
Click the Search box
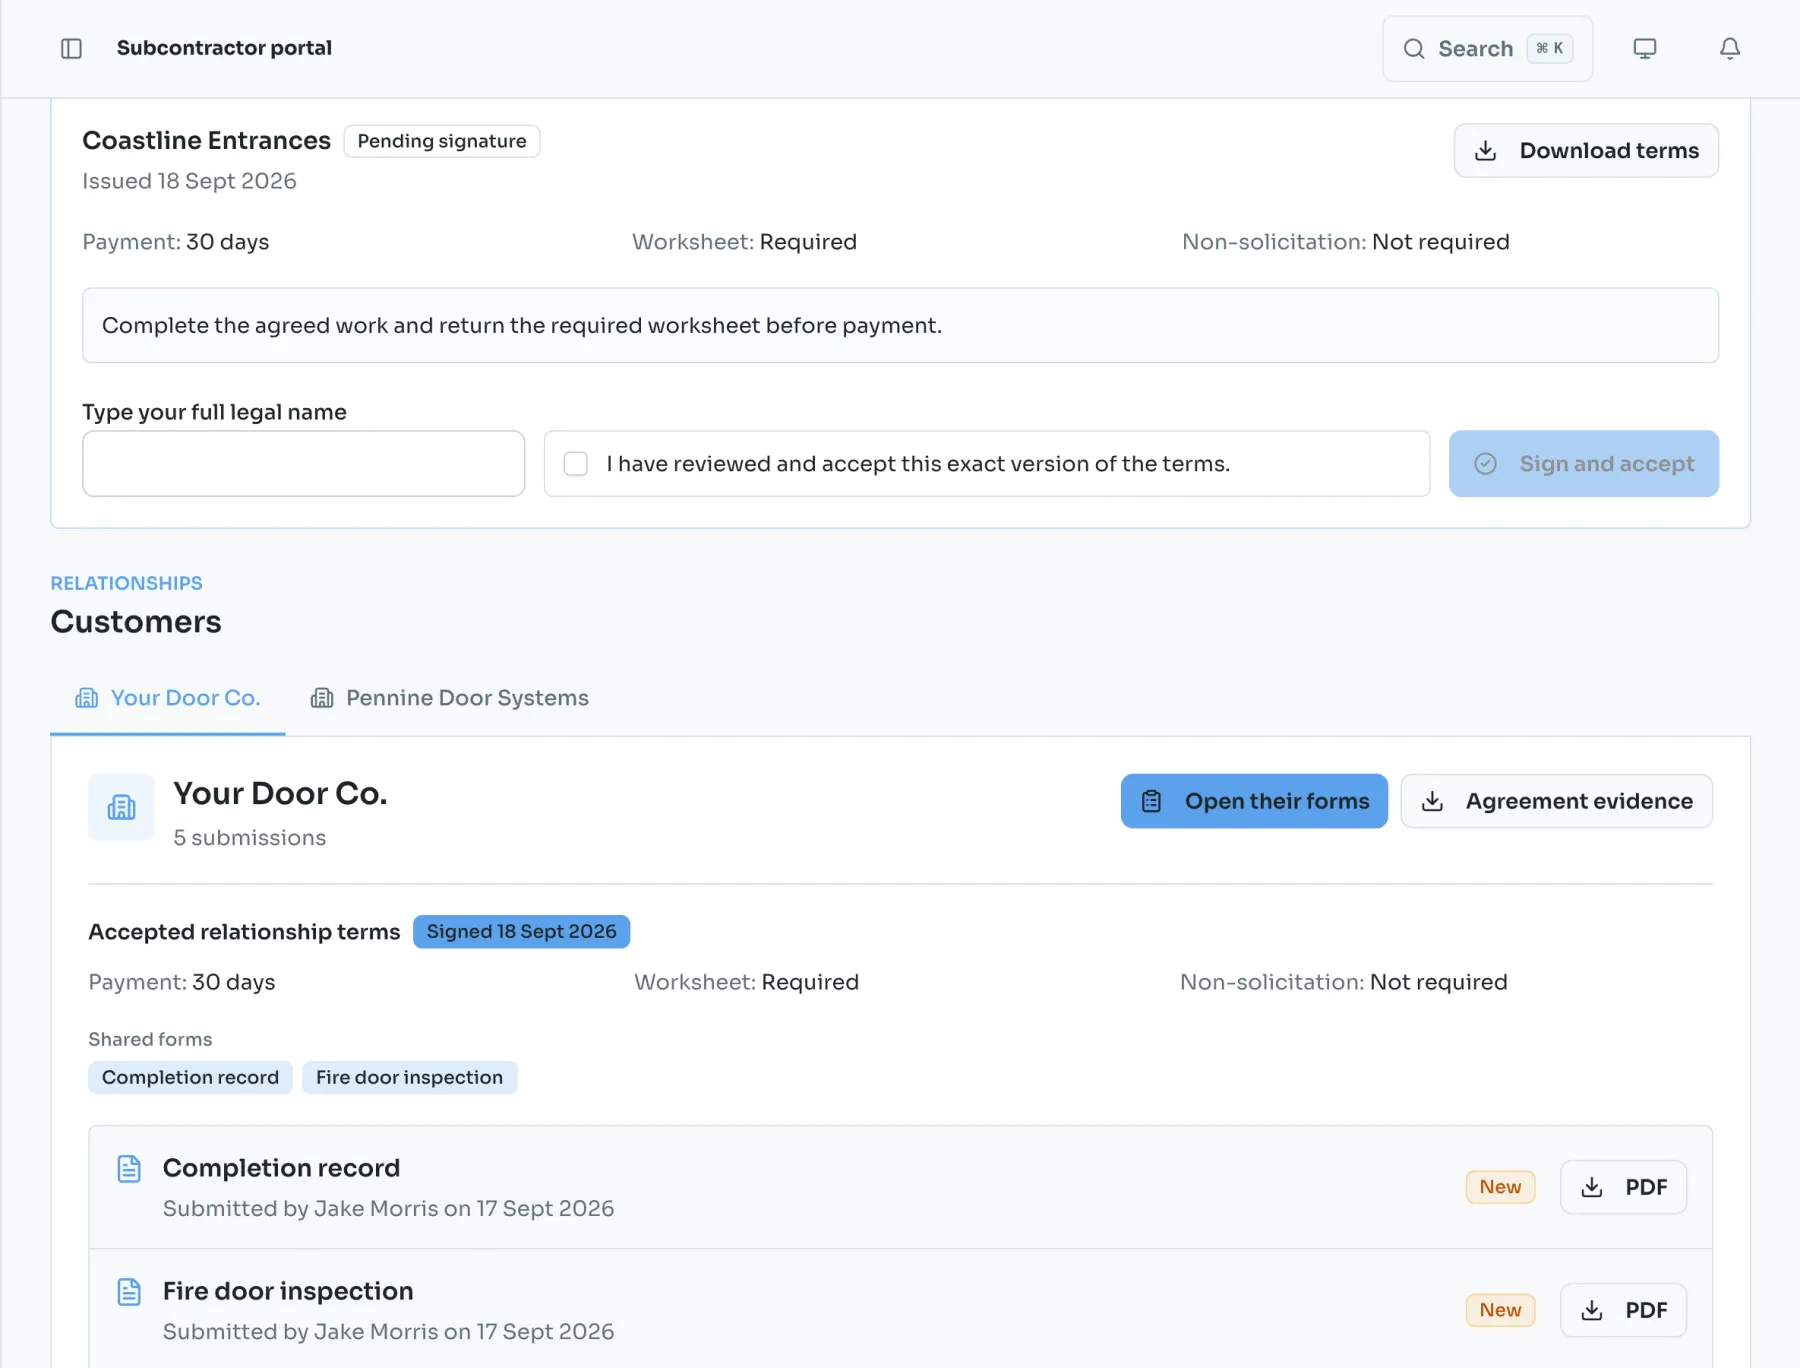click(x=1487, y=48)
